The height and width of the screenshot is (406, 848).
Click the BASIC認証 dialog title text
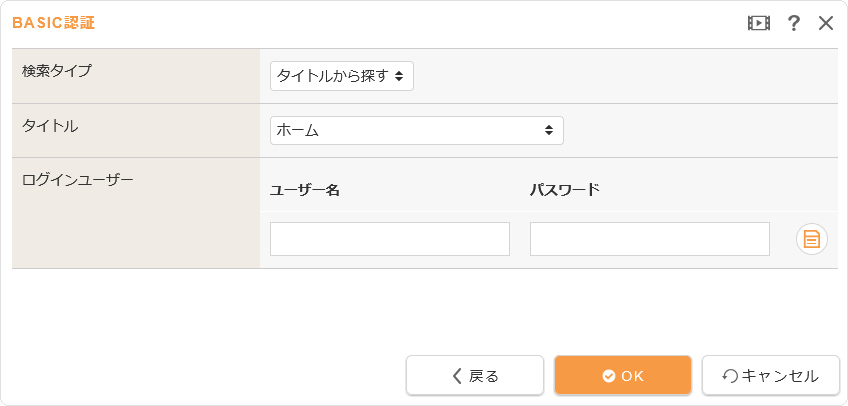point(54,23)
